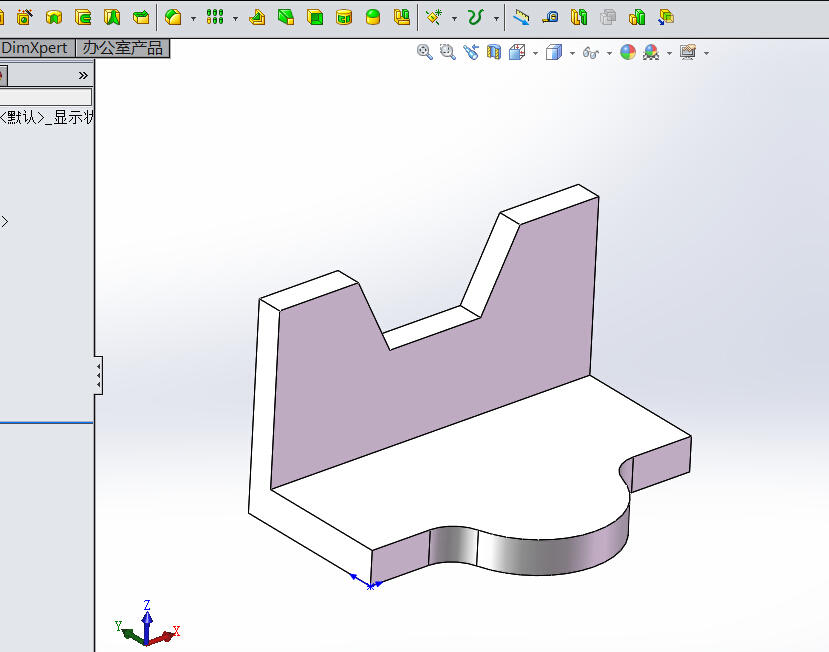Click the View Orientation cube icon

[x=517, y=52]
